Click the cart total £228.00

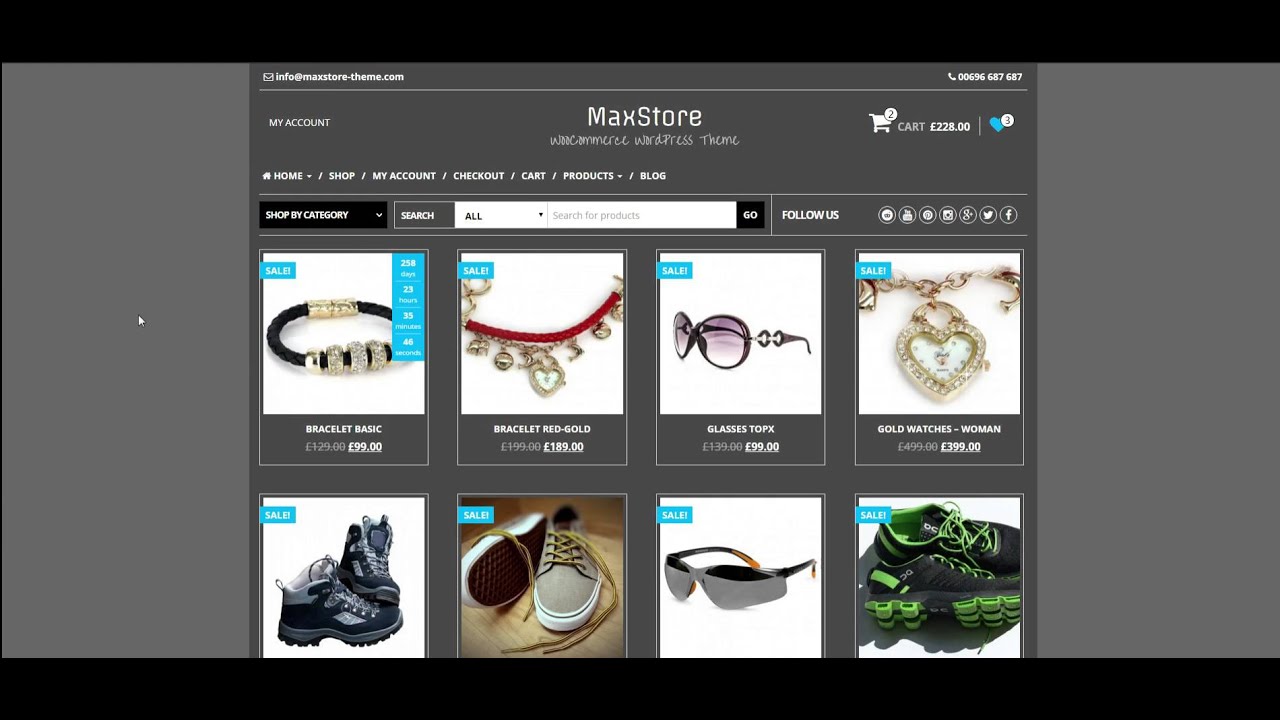click(x=950, y=127)
